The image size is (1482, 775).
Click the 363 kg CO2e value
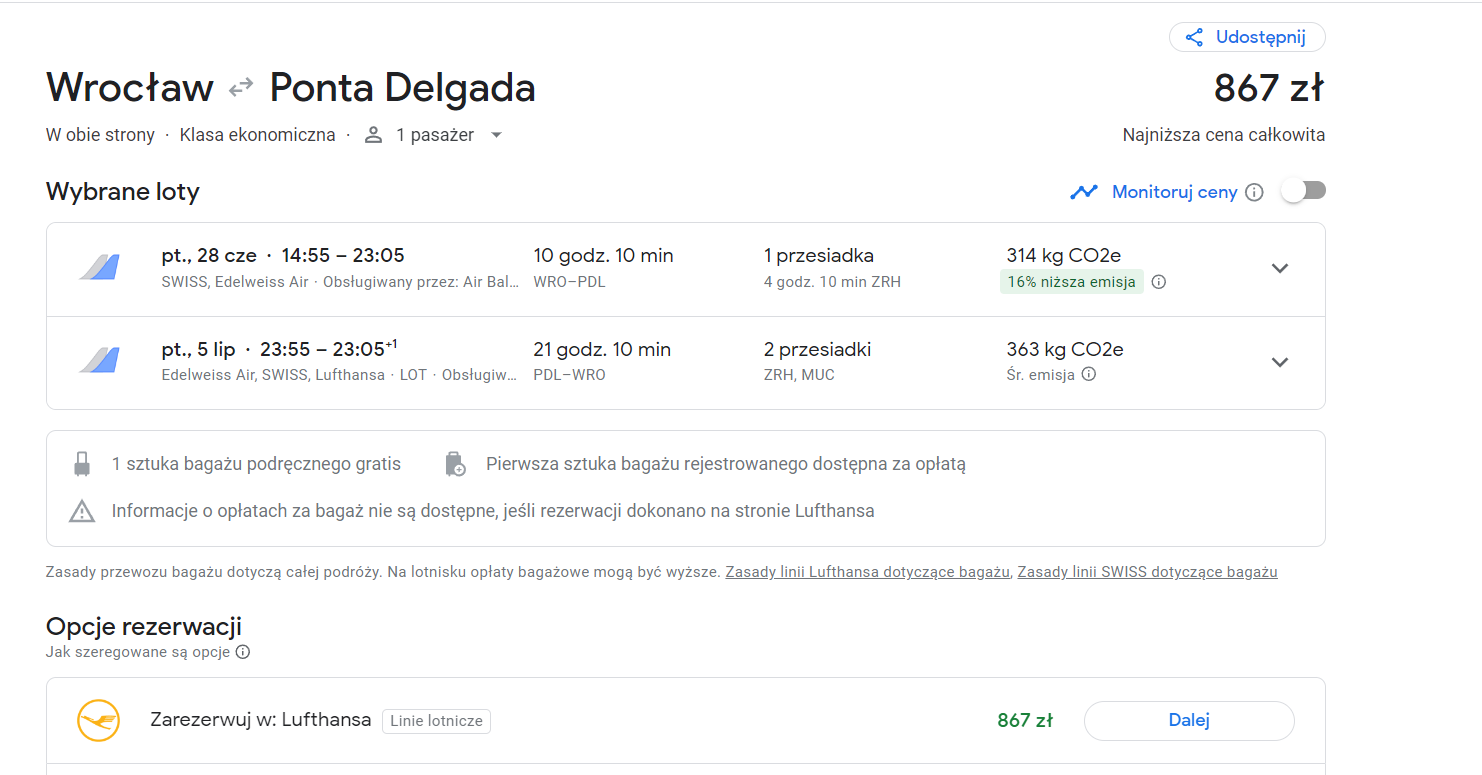click(x=1064, y=349)
